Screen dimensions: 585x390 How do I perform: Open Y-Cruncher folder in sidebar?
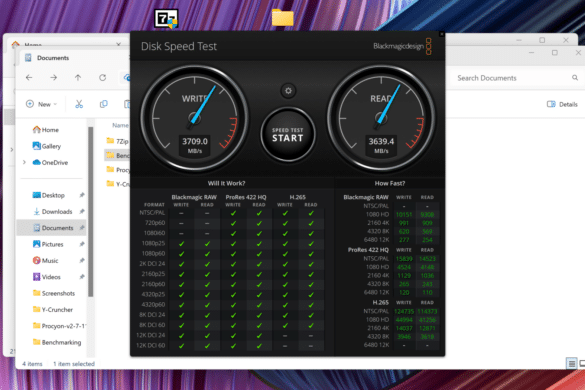click(53, 309)
